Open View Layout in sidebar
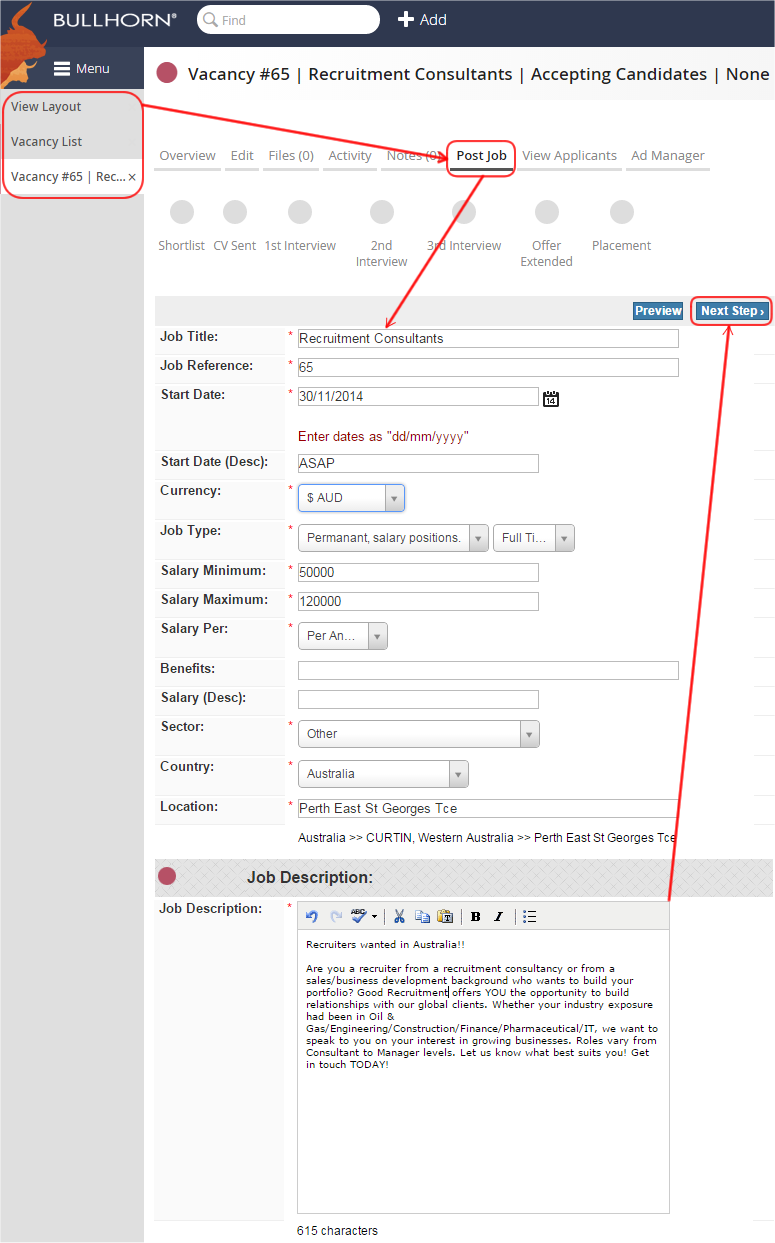This screenshot has width=775, height=1243. (x=46, y=107)
